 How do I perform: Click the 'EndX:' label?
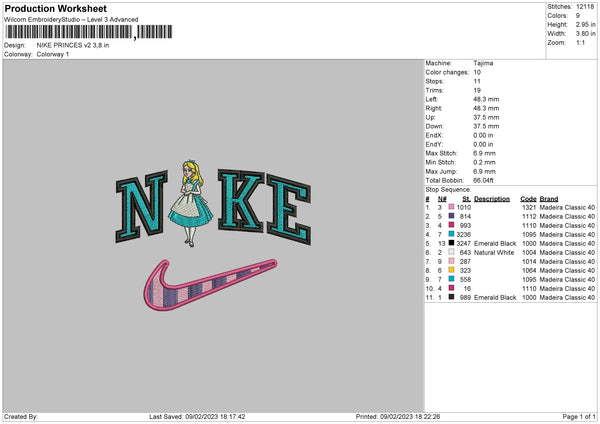[434, 135]
